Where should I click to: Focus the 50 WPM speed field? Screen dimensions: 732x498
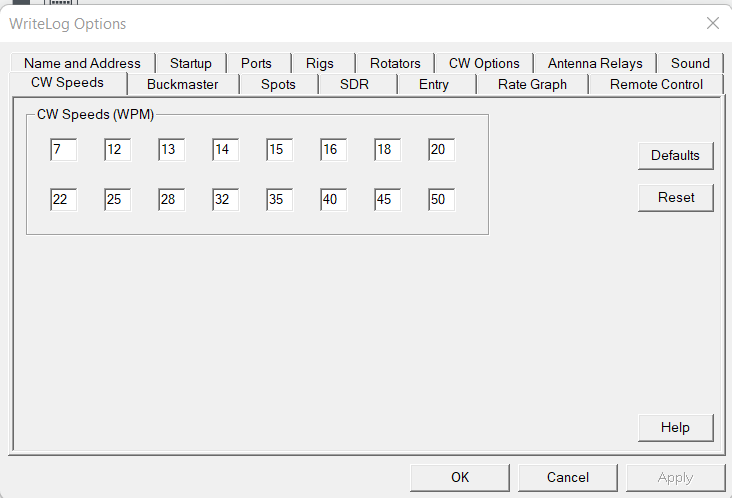(x=442, y=199)
